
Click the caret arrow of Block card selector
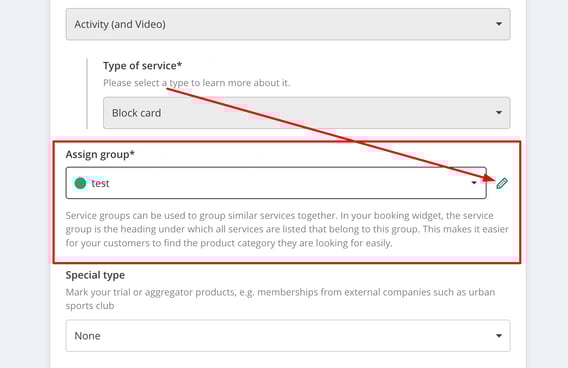pyautogui.click(x=499, y=113)
